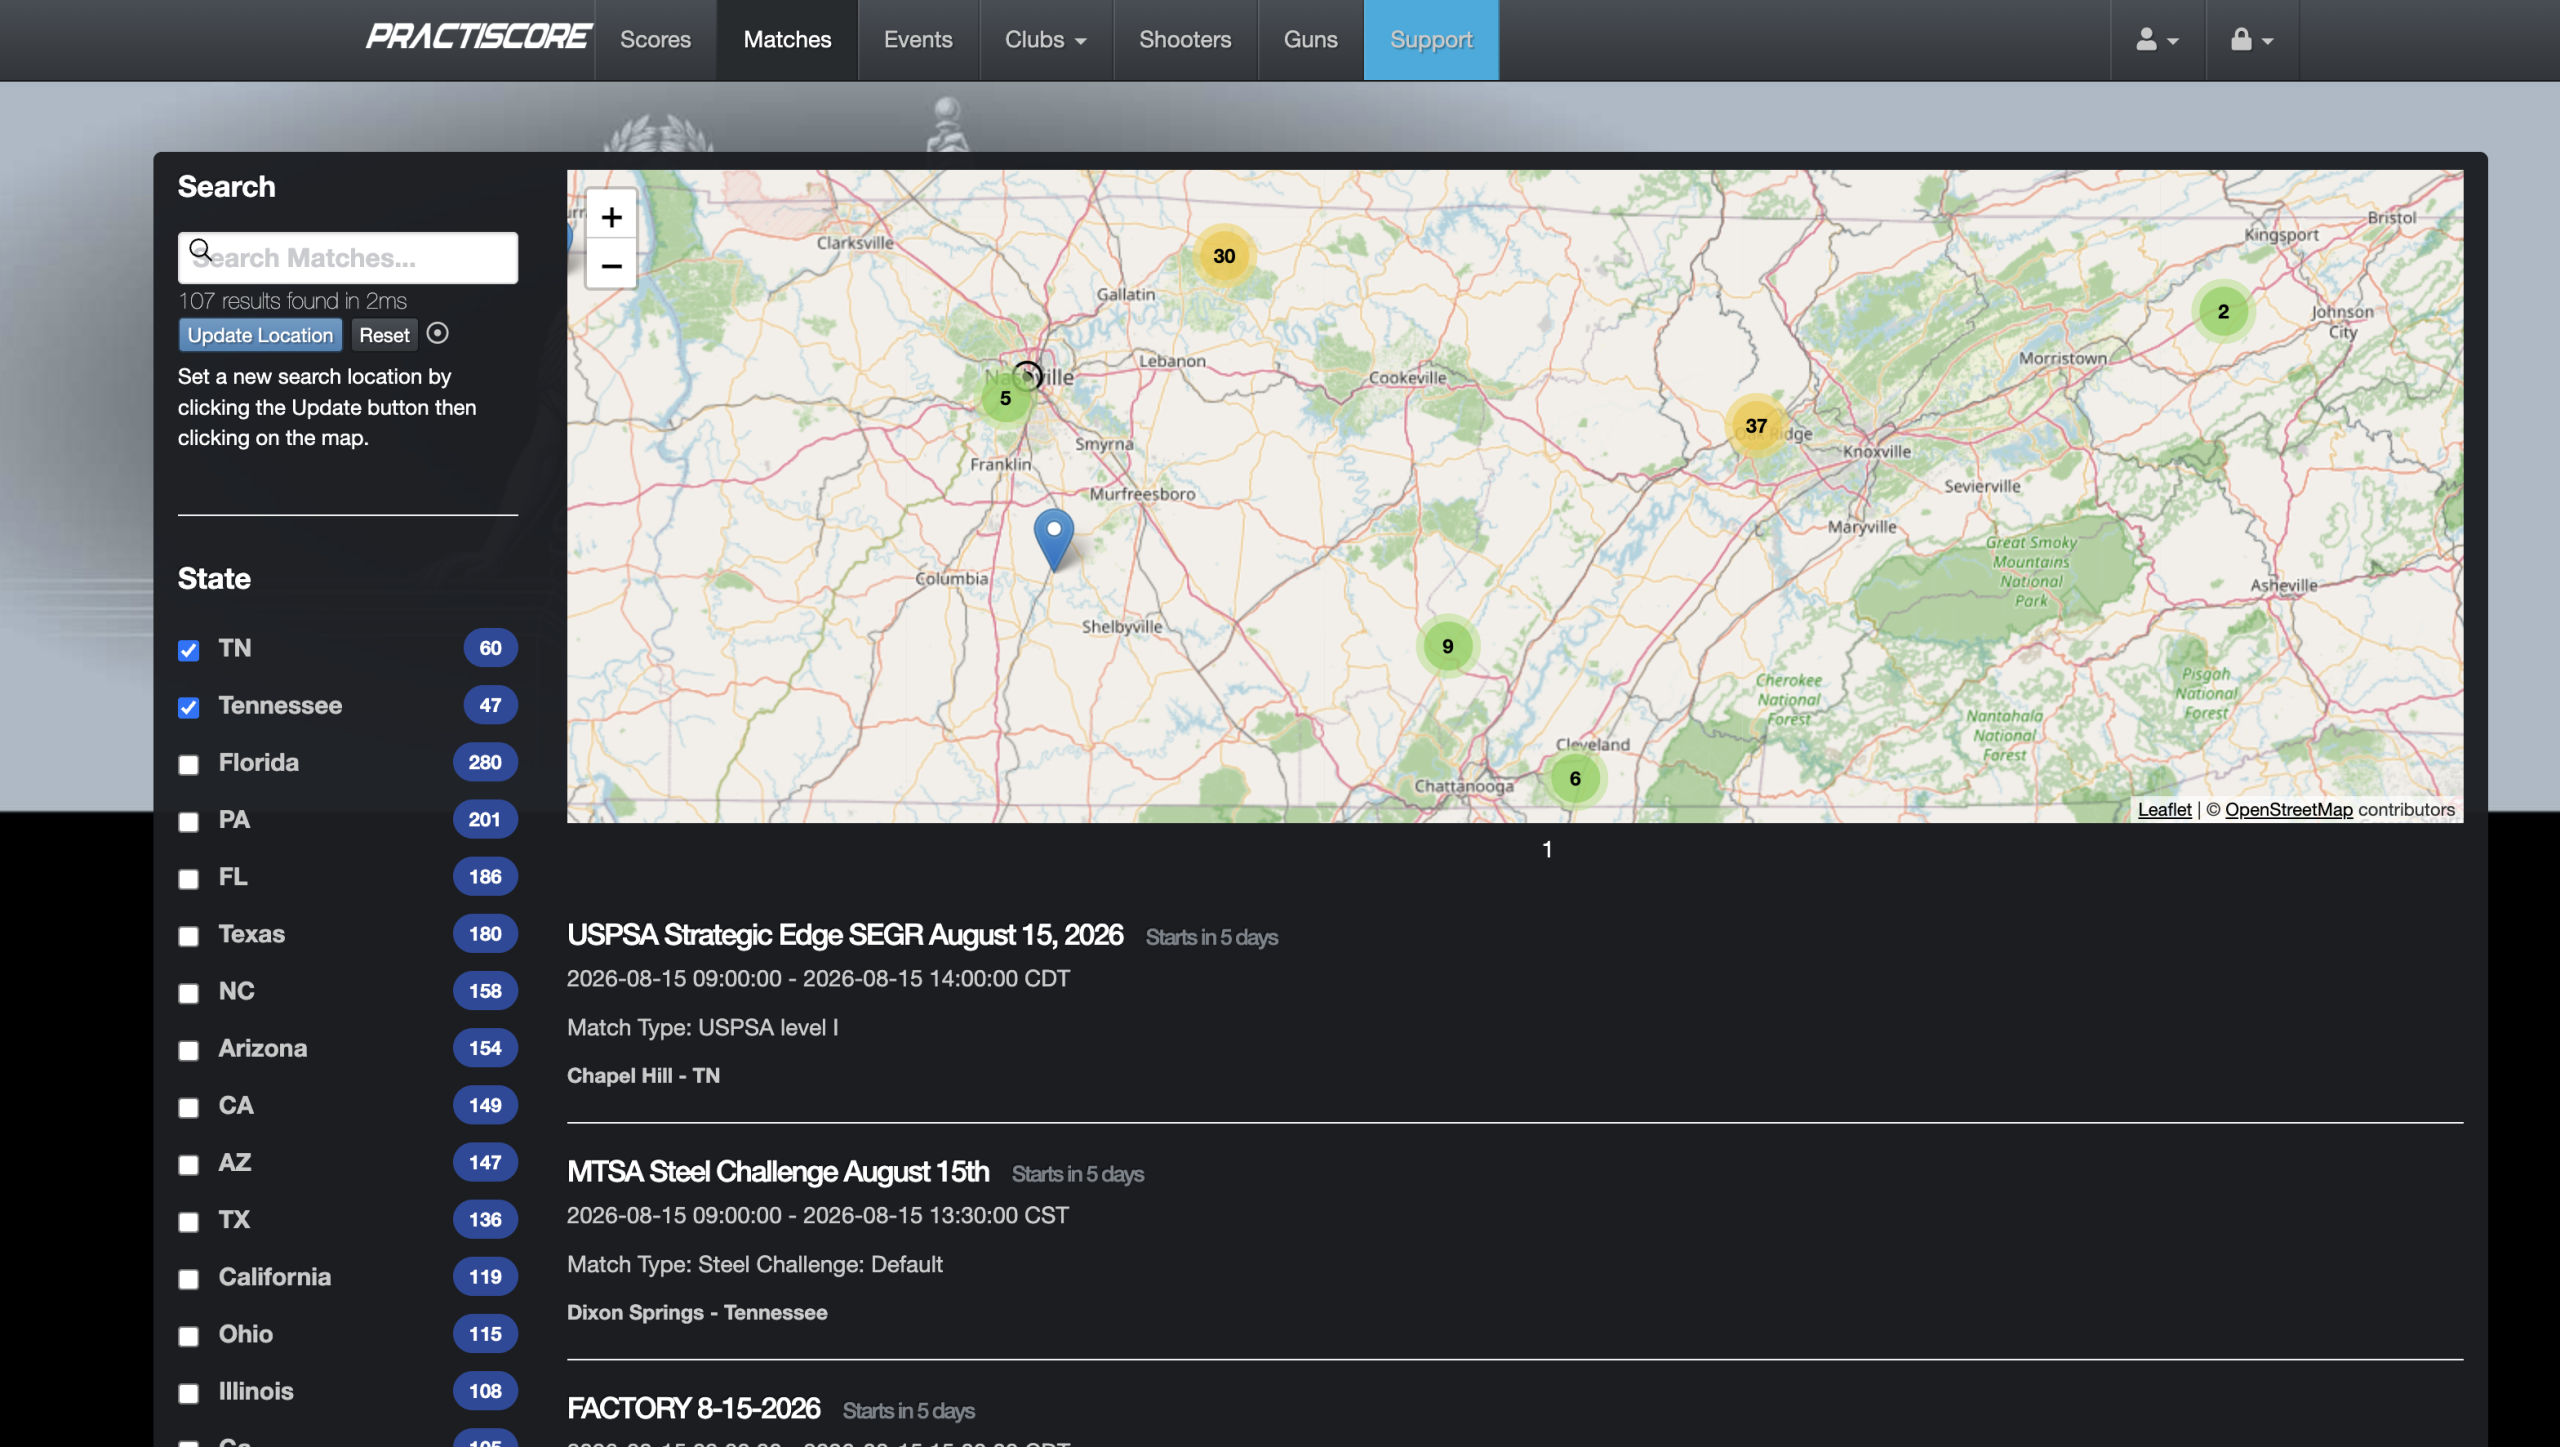Viewport: 2560px width, 1447px height.
Task: Open the 30-match cluster near Gallatin
Action: pos(1224,256)
